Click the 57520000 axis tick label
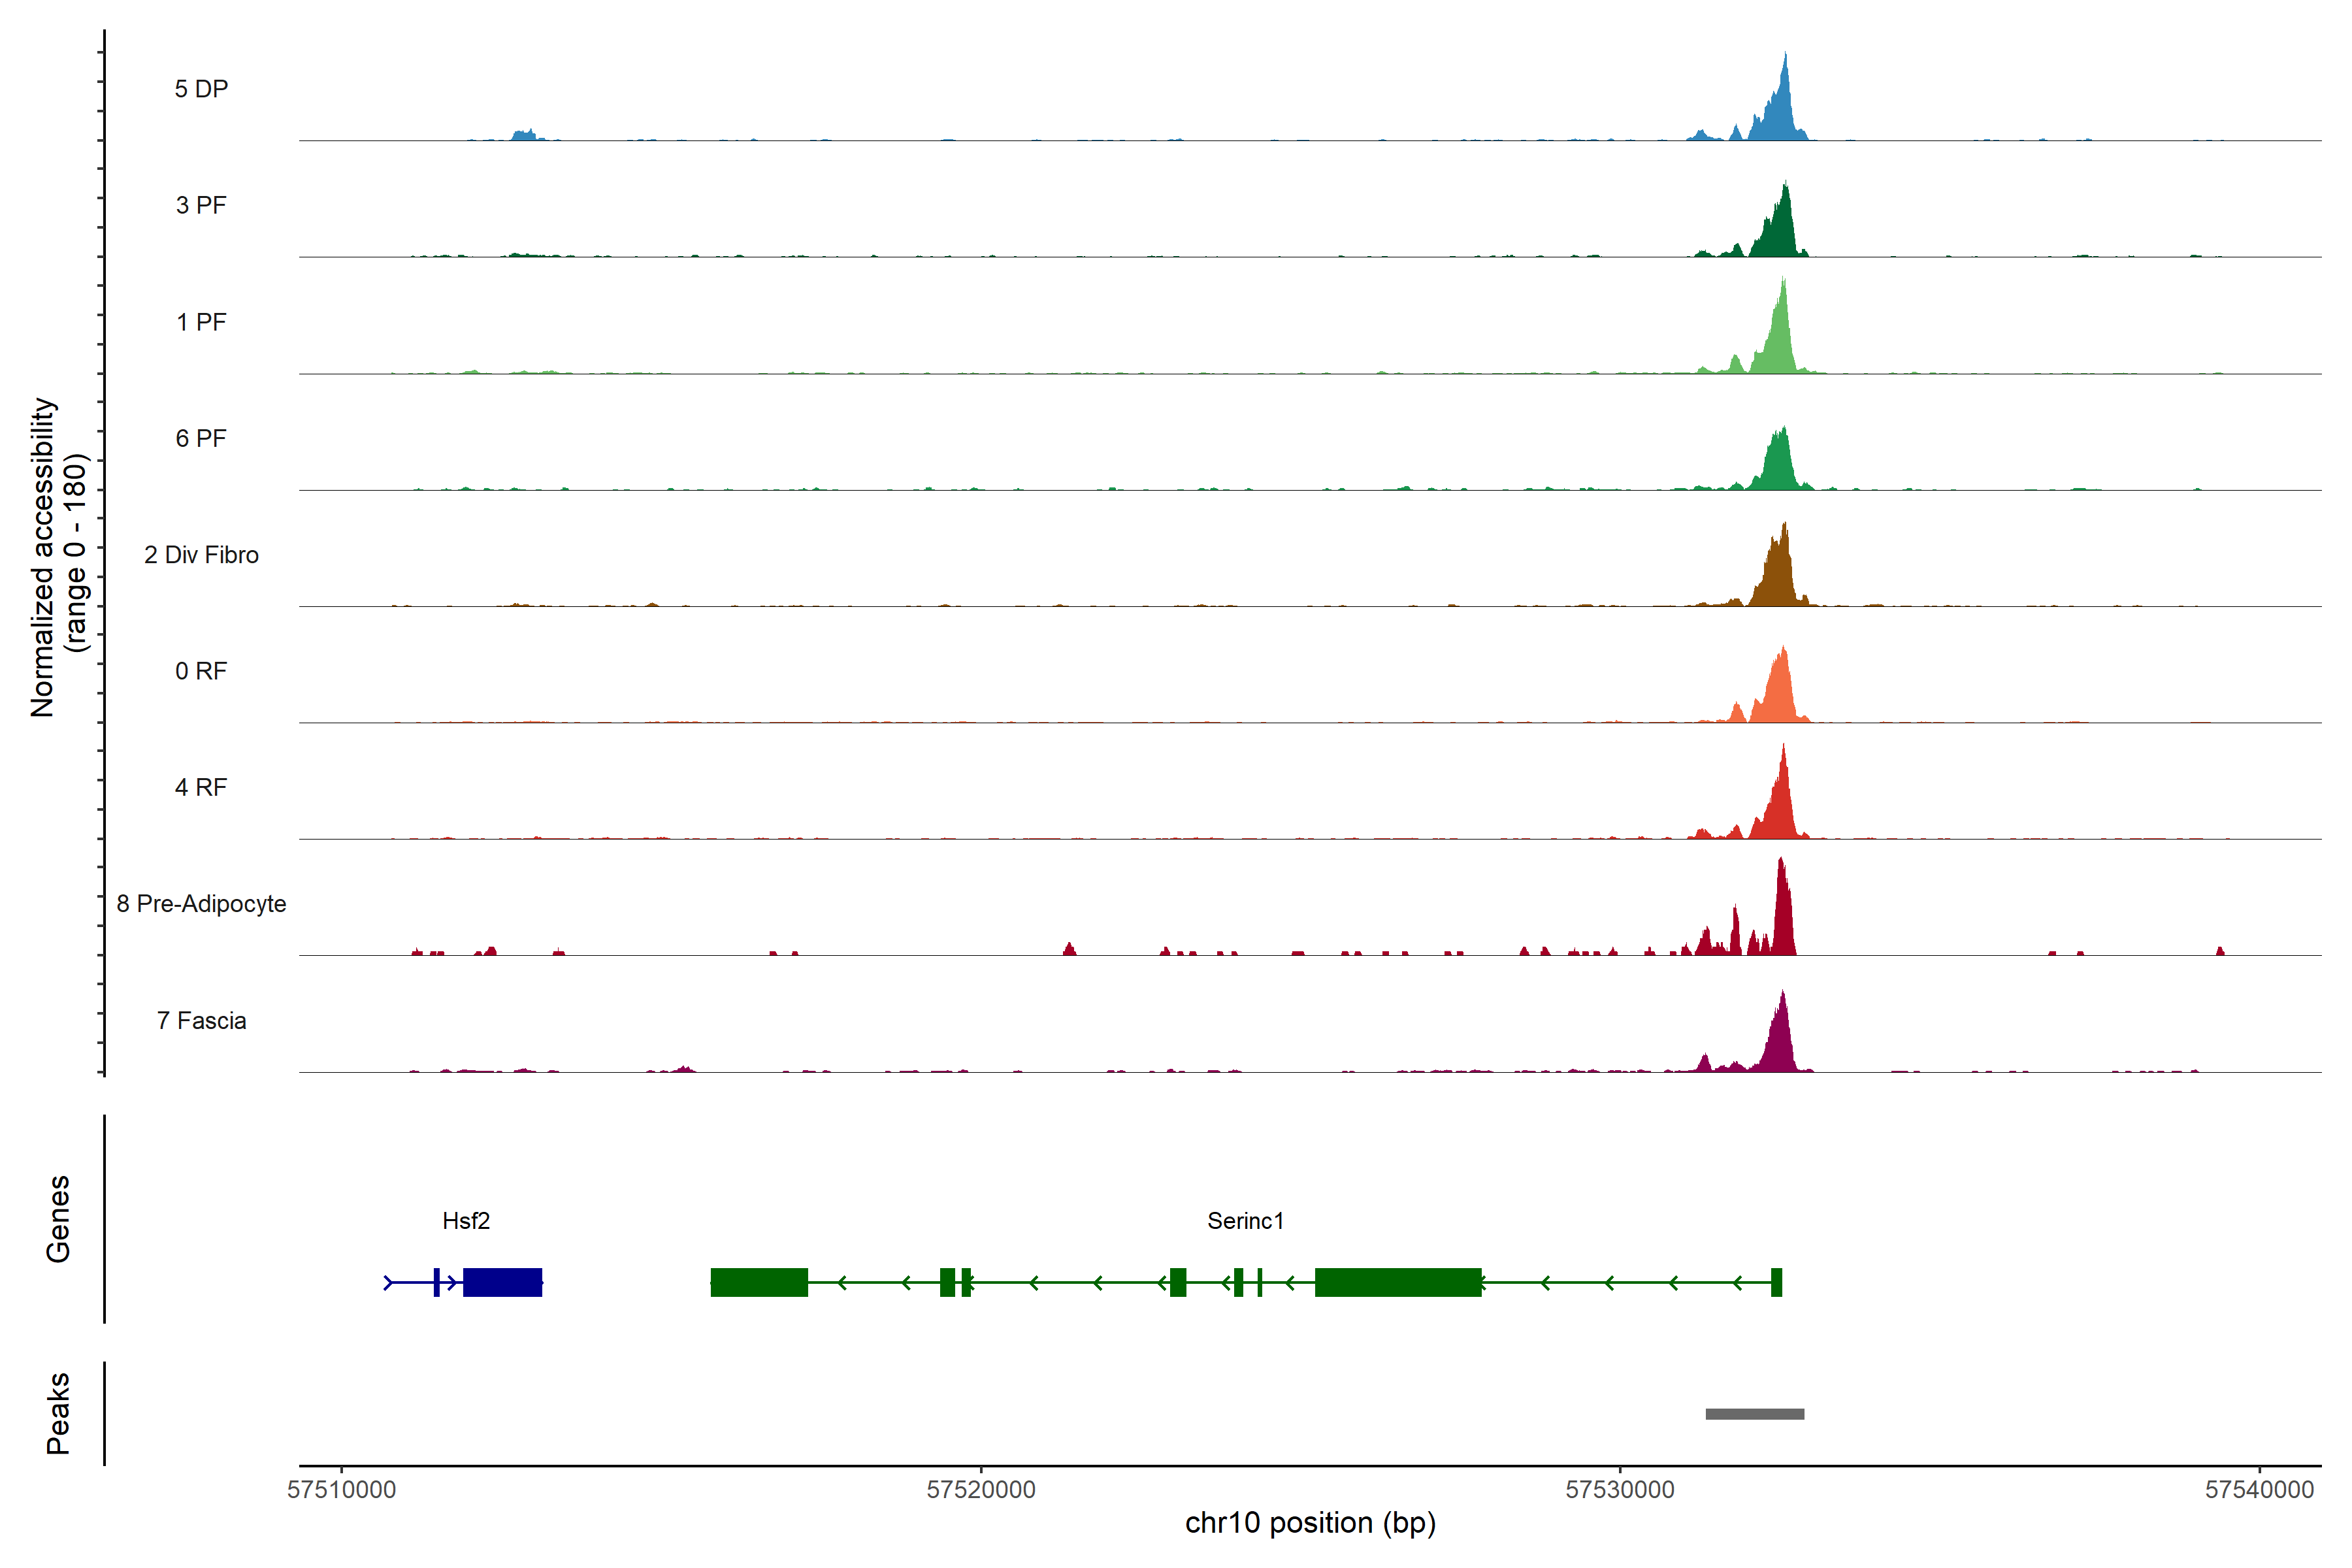Screen dimensions: 2352x1568 980,1489
